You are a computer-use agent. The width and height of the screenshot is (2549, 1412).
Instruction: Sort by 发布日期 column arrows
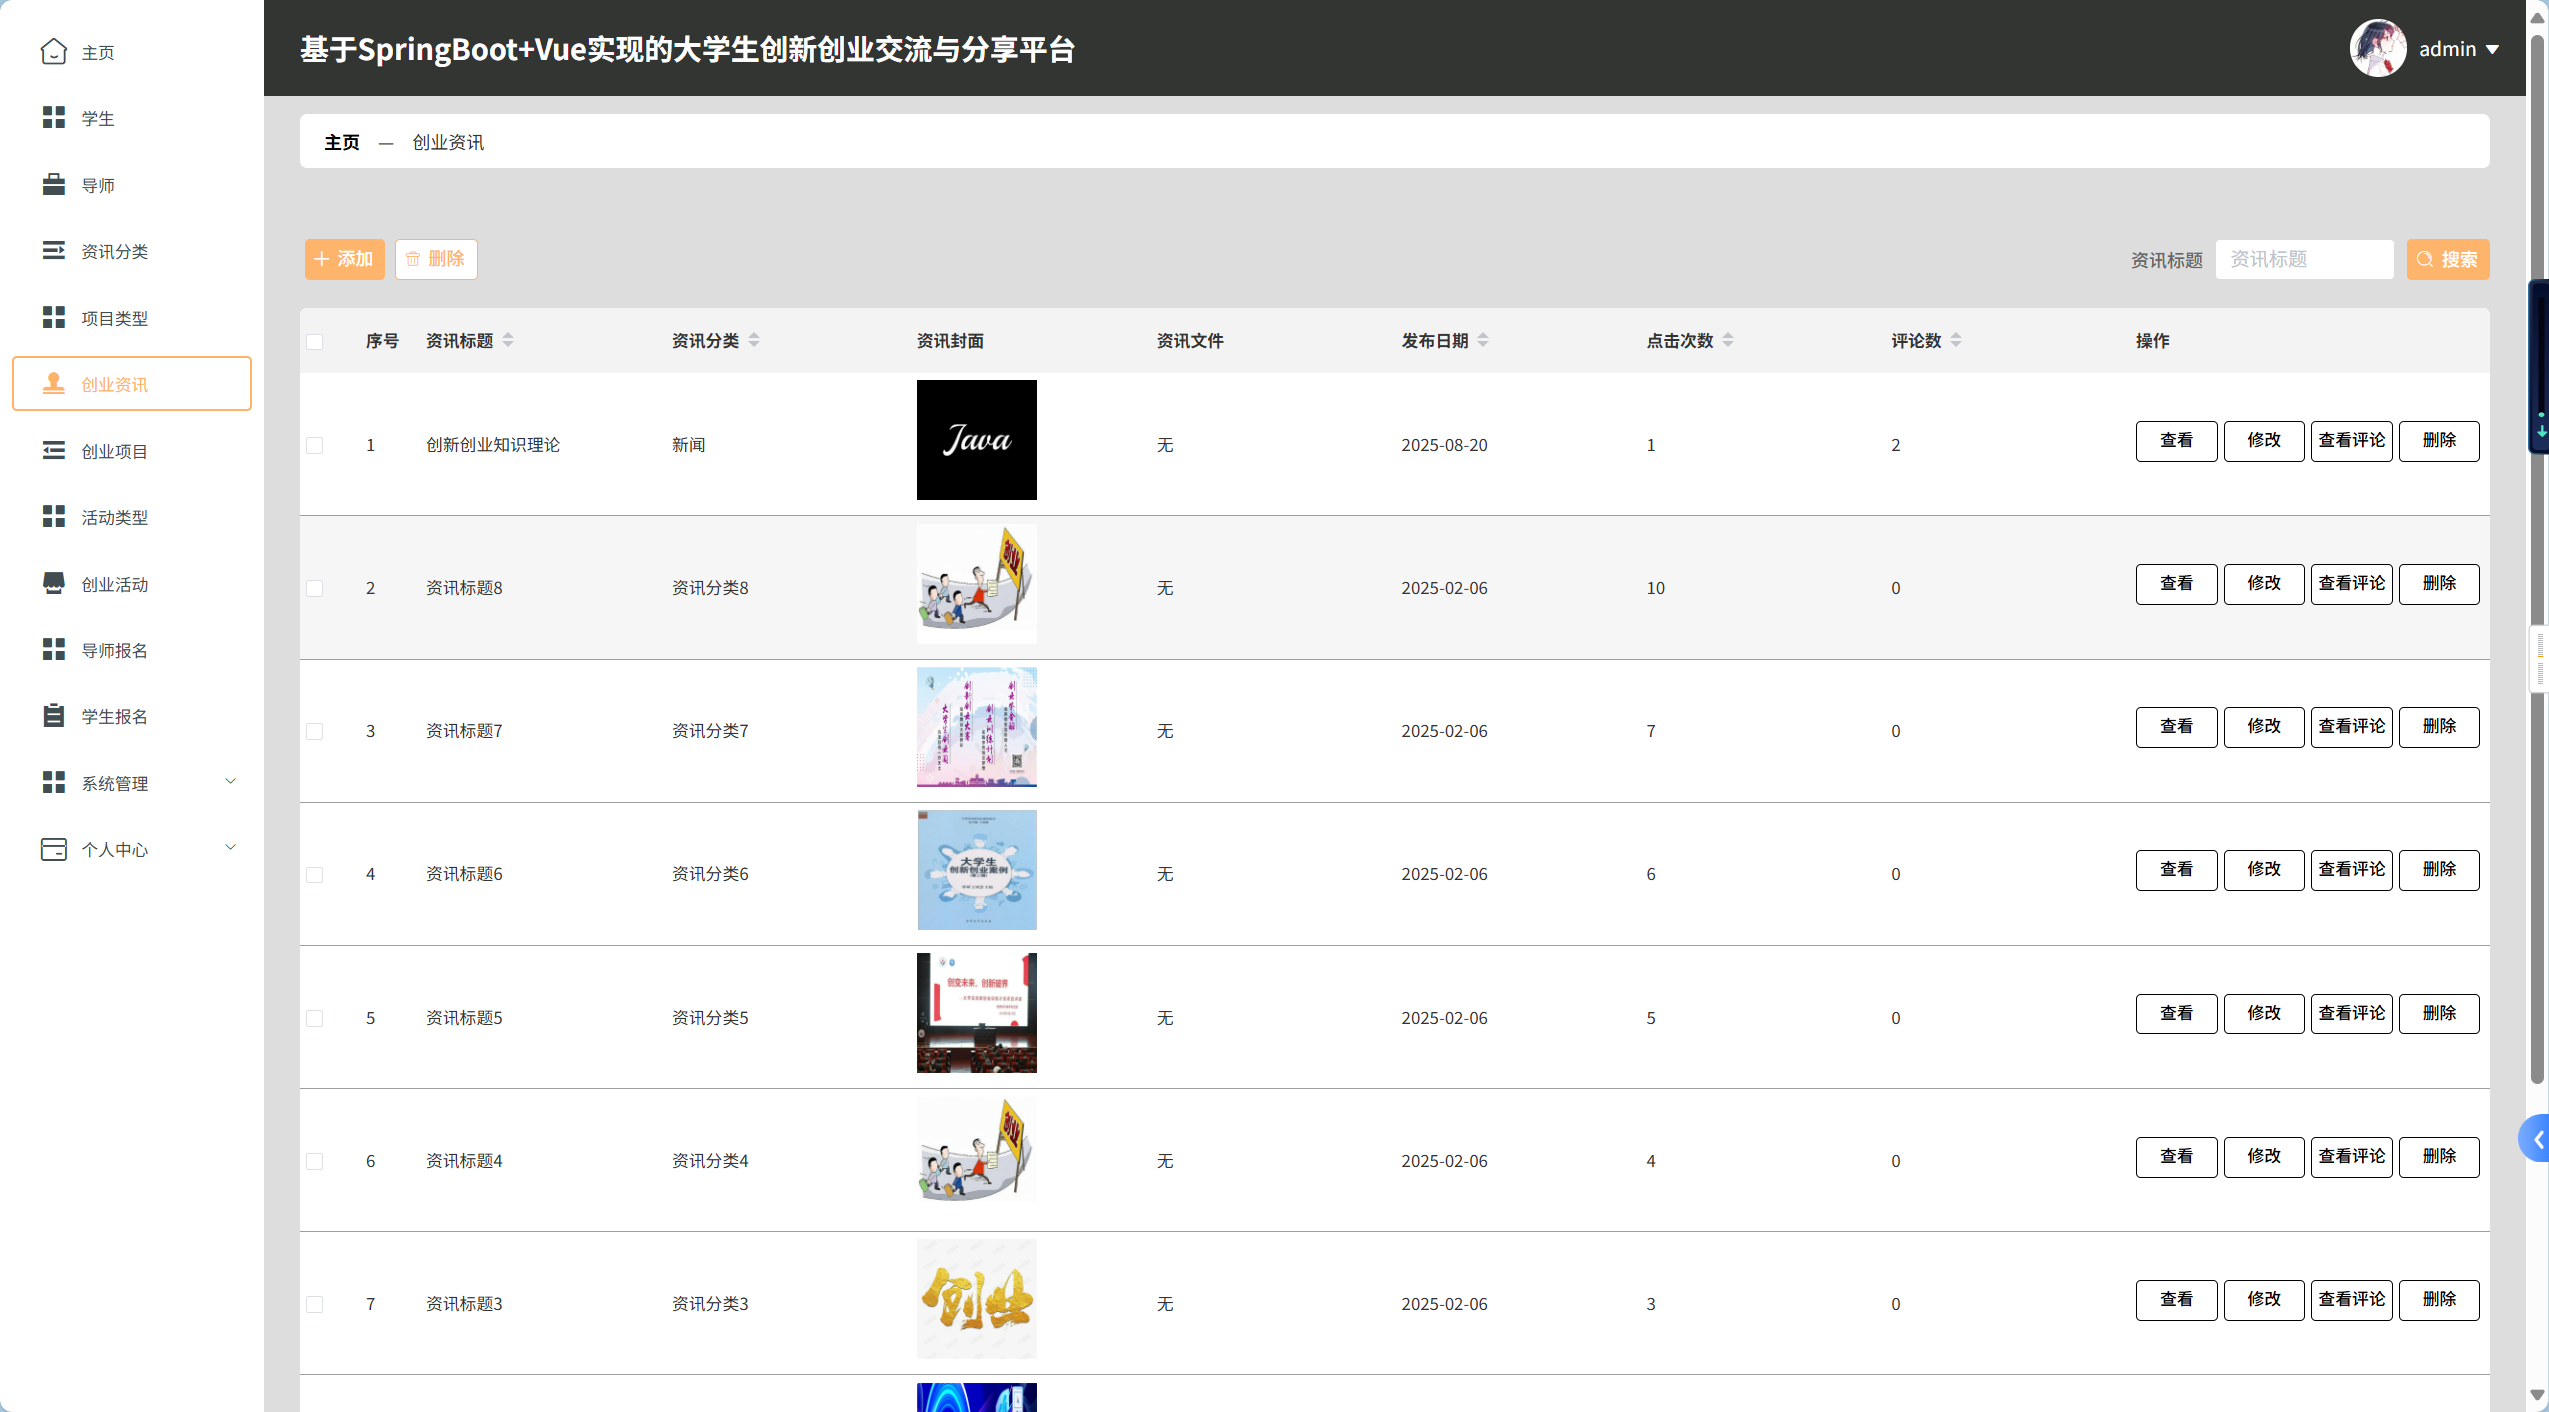[x=1483, y=340]
